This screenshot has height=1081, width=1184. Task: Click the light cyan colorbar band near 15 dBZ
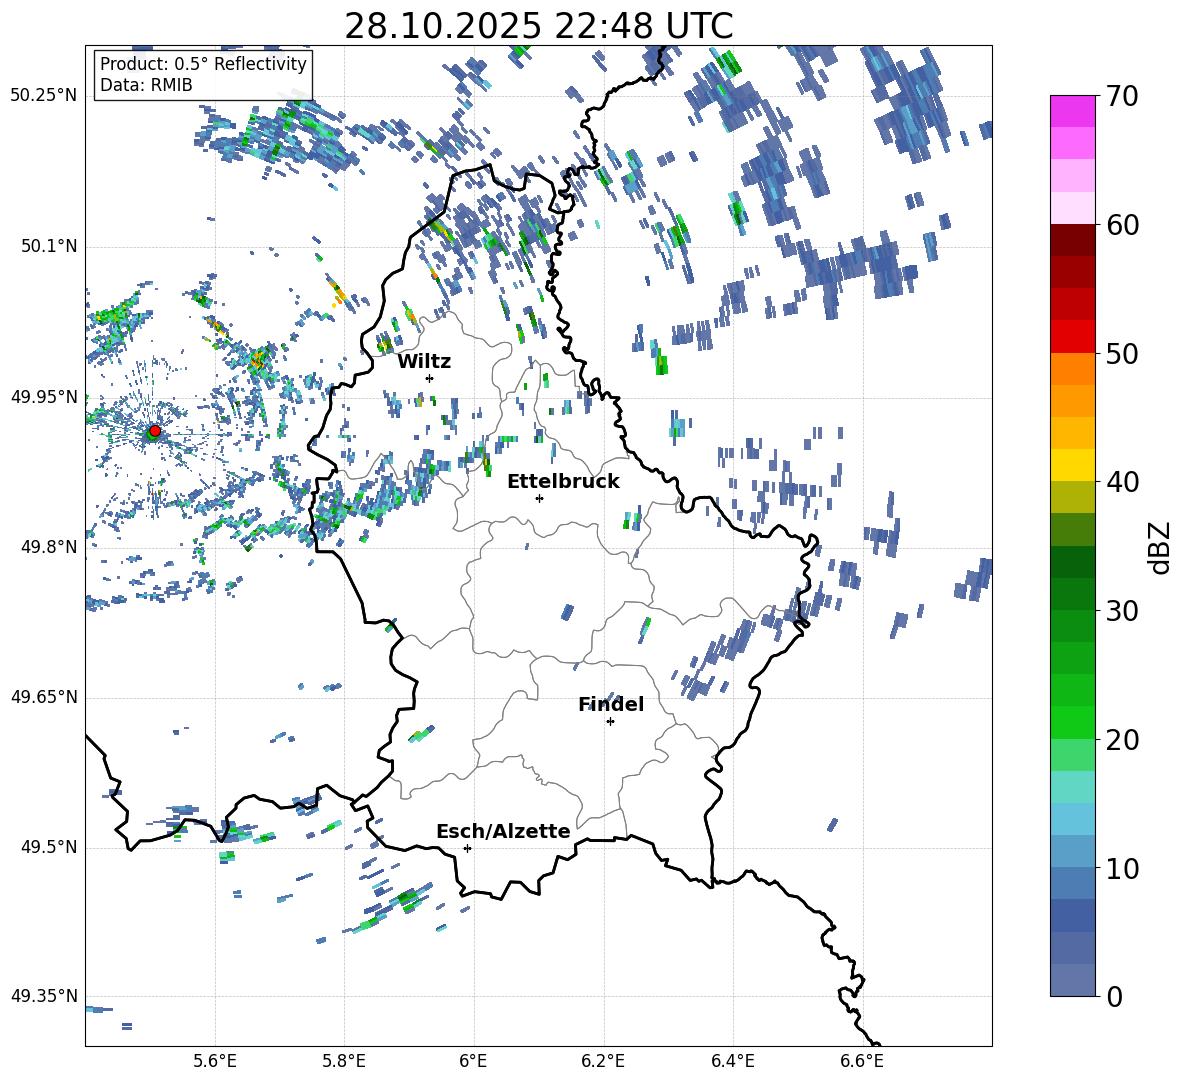point(1072,787)
